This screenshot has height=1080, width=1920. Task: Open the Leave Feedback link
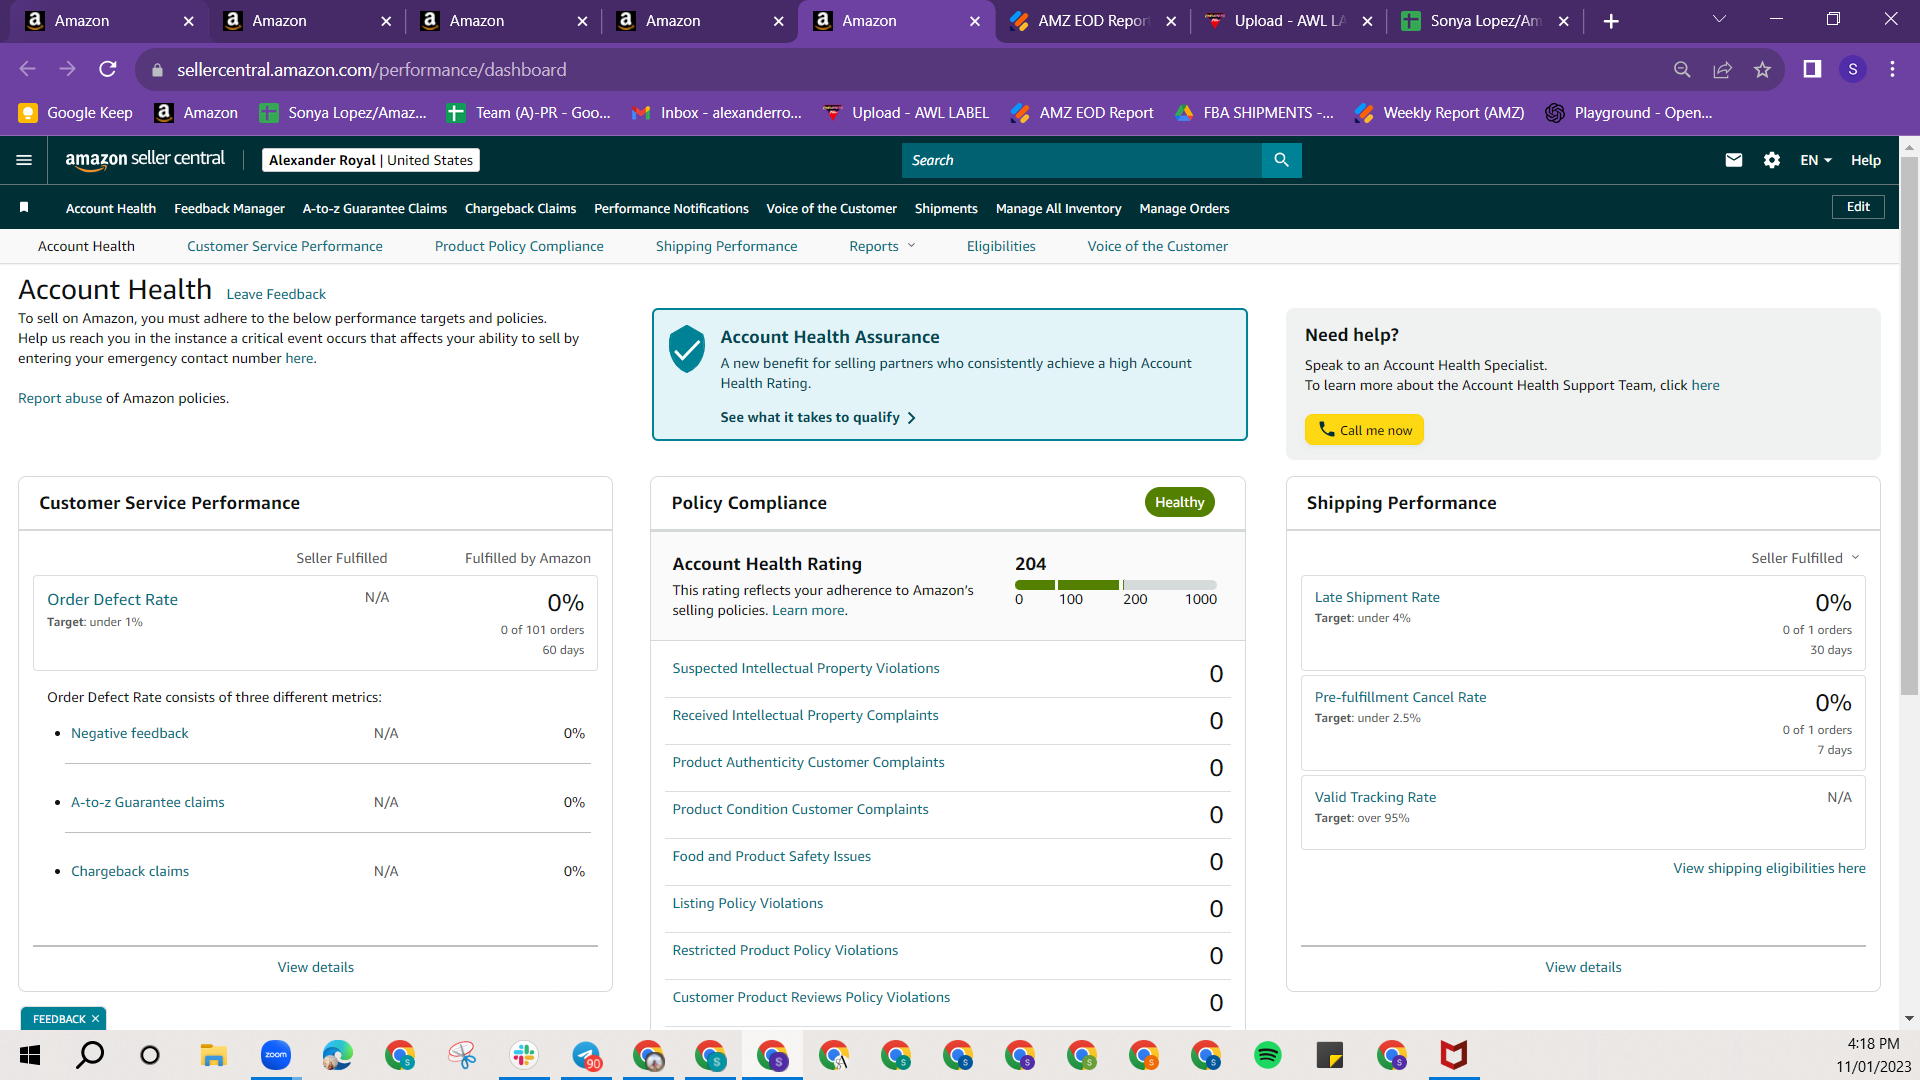click(276, 294)
